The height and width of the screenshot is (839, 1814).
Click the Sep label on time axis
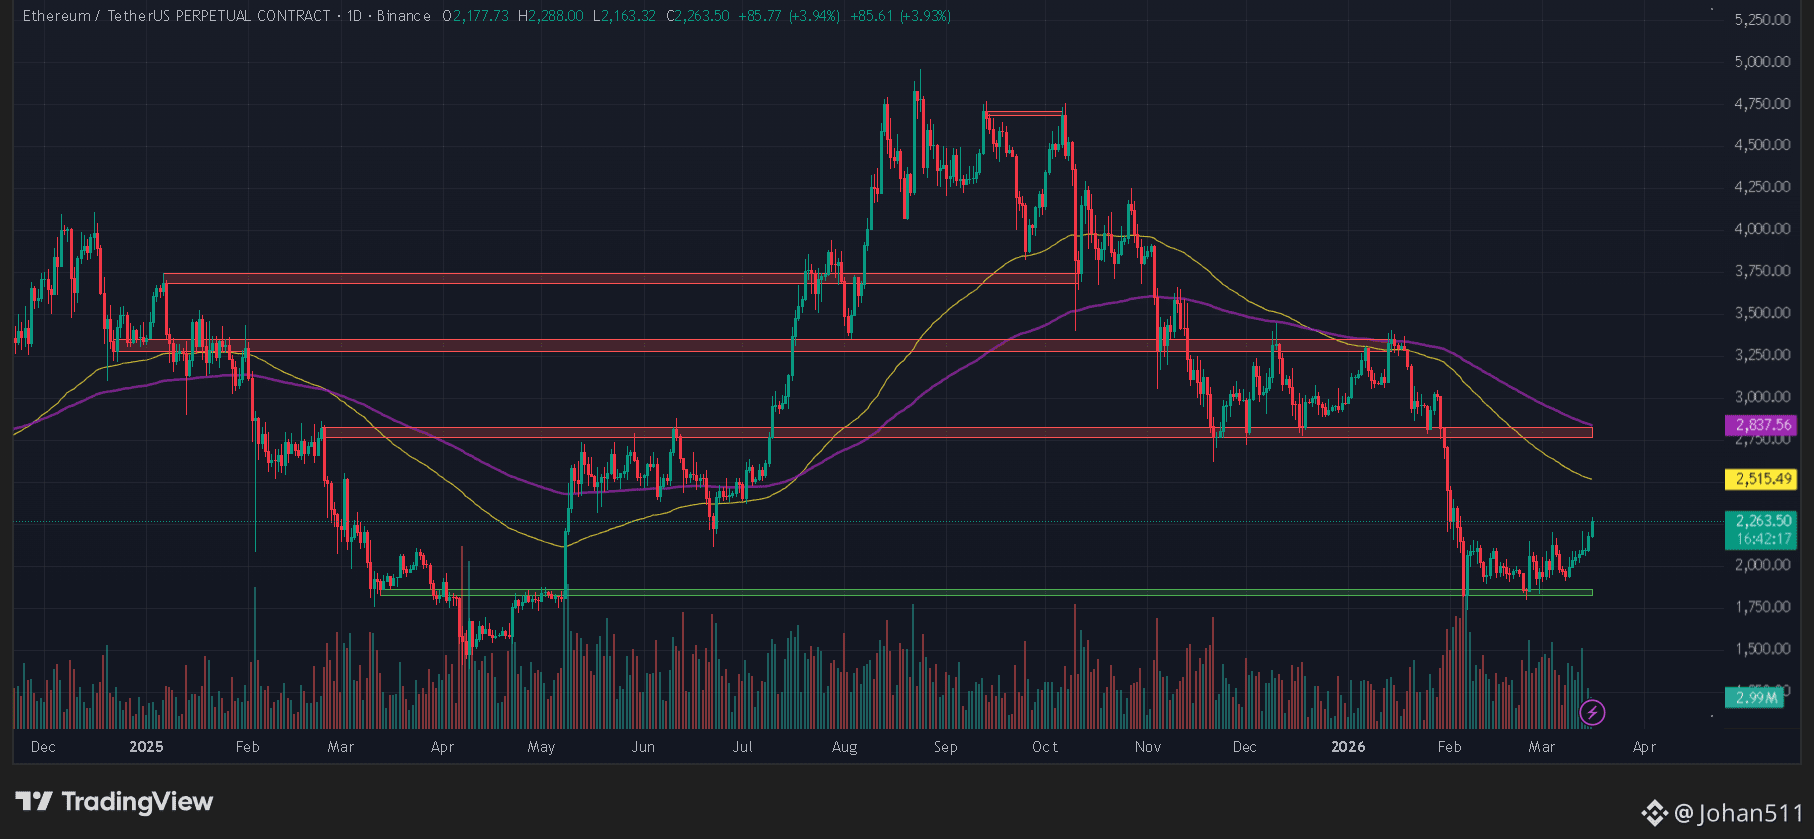pyautogui.click(x=945, y=747)
